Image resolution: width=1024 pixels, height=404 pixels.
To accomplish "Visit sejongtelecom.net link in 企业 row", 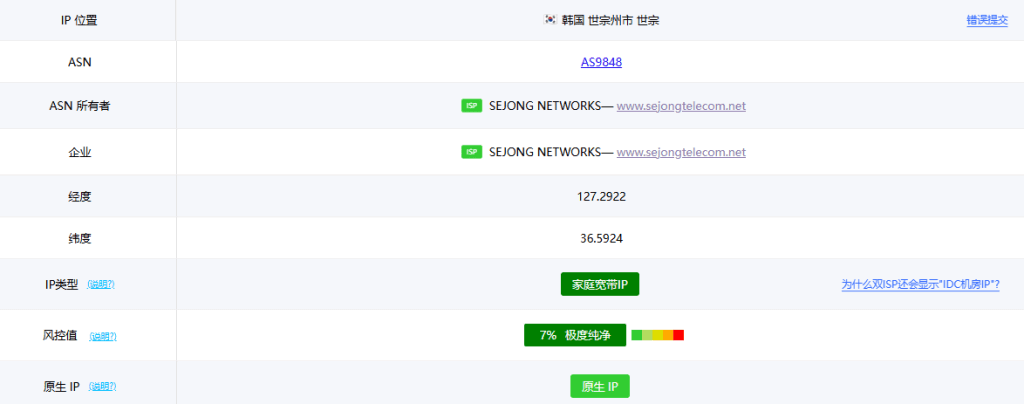I will (681, 152).
